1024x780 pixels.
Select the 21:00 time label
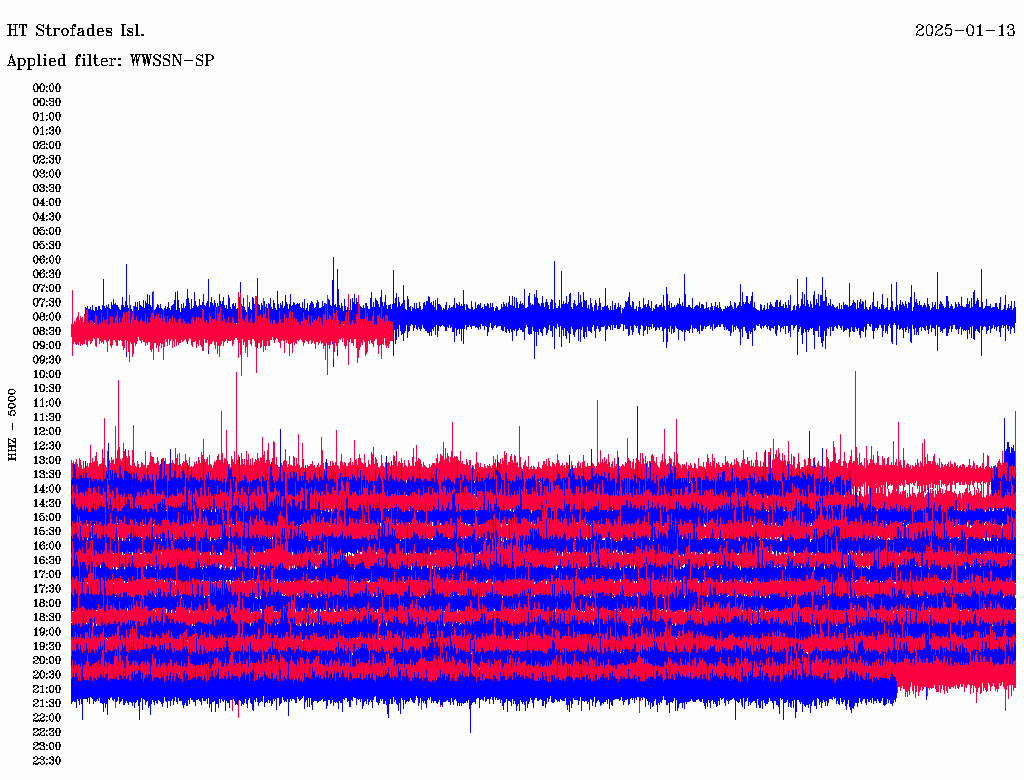click(x=47, y=689)
